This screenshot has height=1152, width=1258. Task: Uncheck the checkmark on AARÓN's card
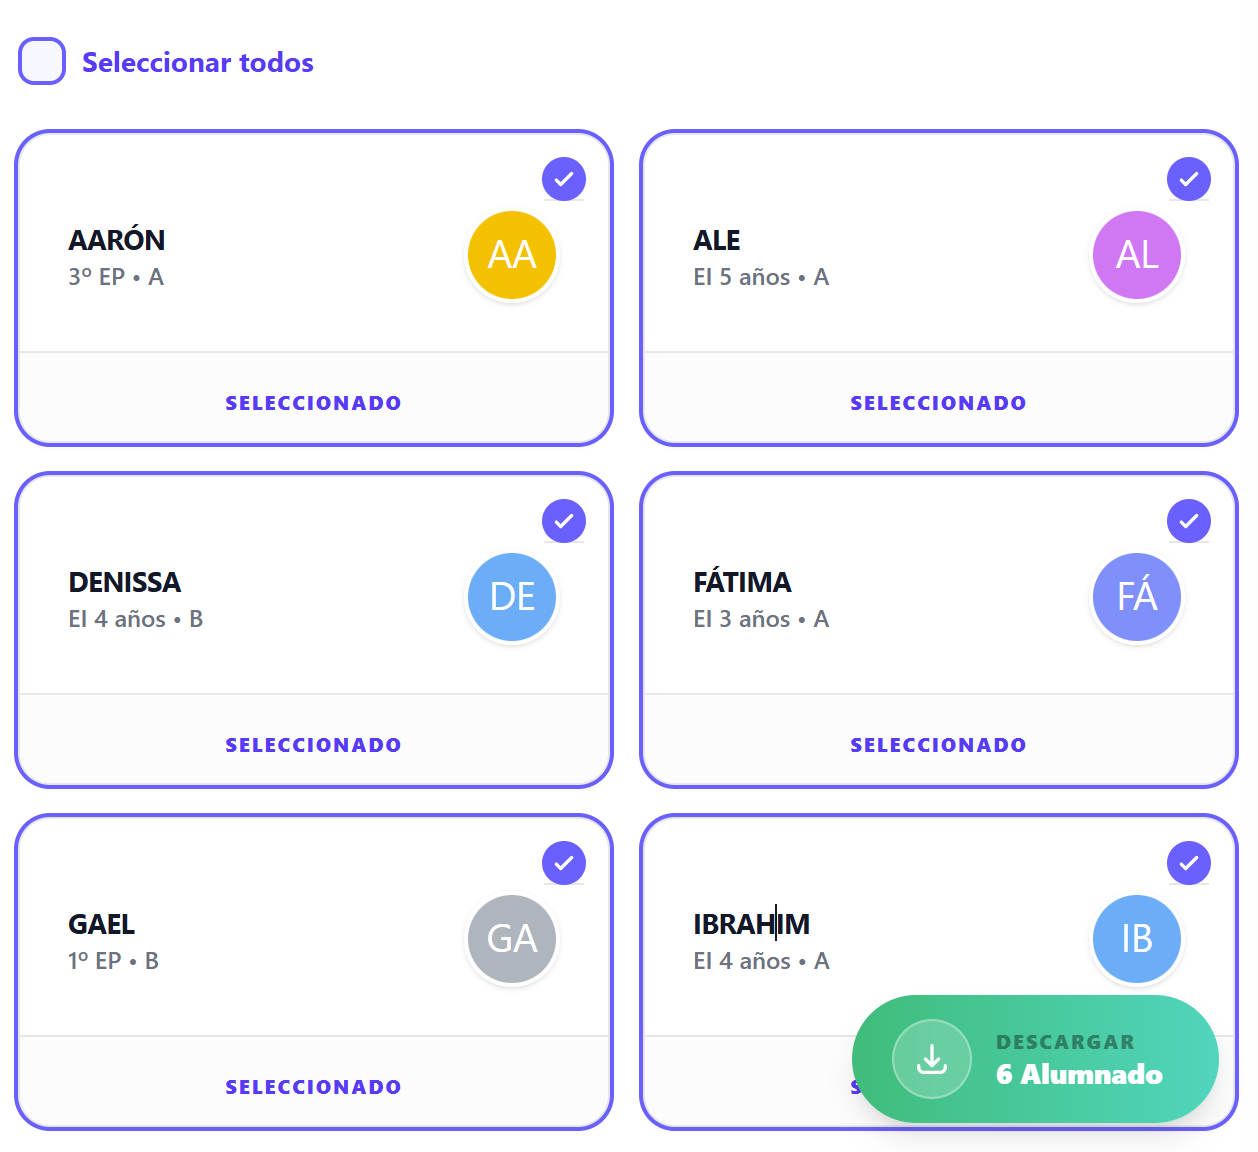coord(564,179)
